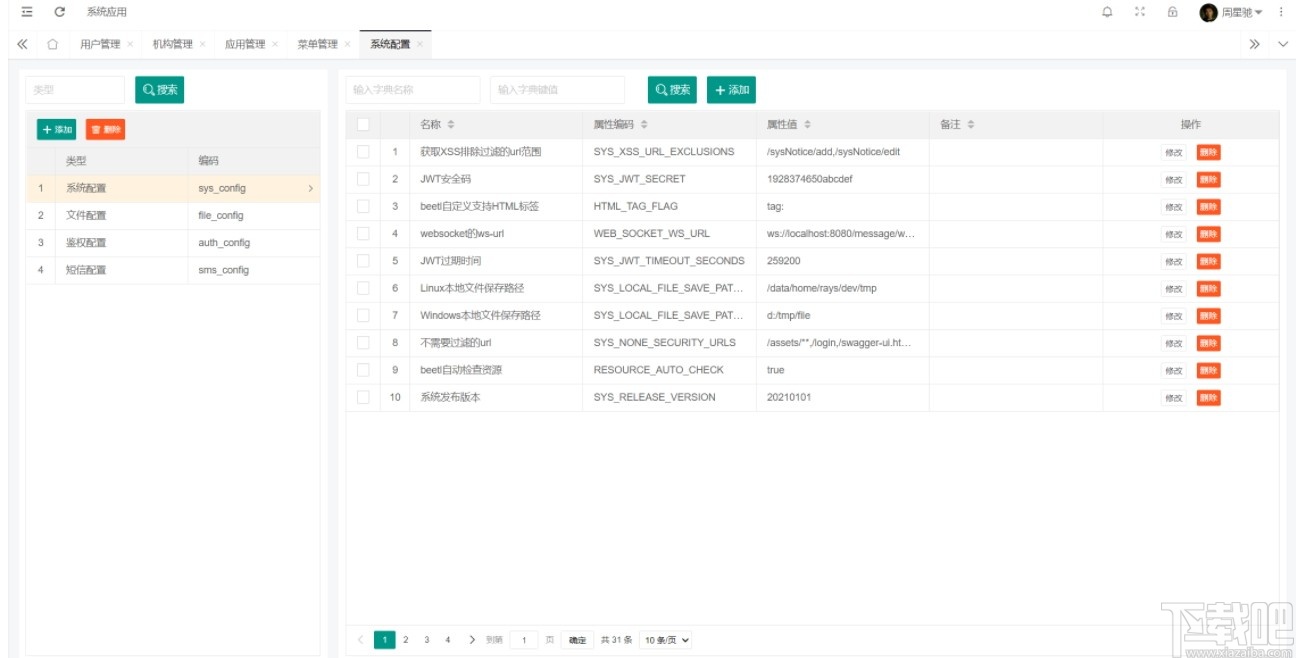The width and height of the screenshot is (1296, 658).
Task: Check the select-all checkbox in table header
Action: coord(362,124)
